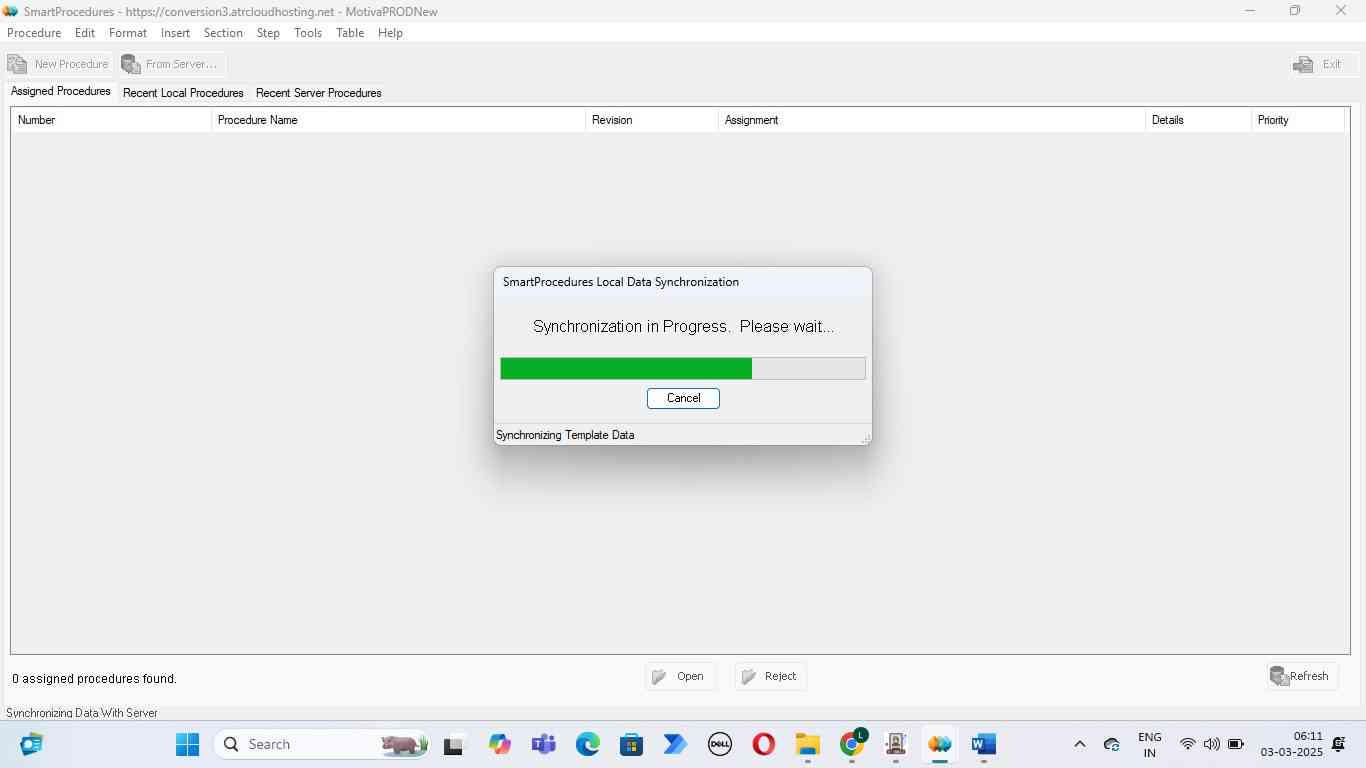Open SmartProcedures app icon in taskbar
The height and width of the screenshot is (768, 1366).
coord(939,744)
